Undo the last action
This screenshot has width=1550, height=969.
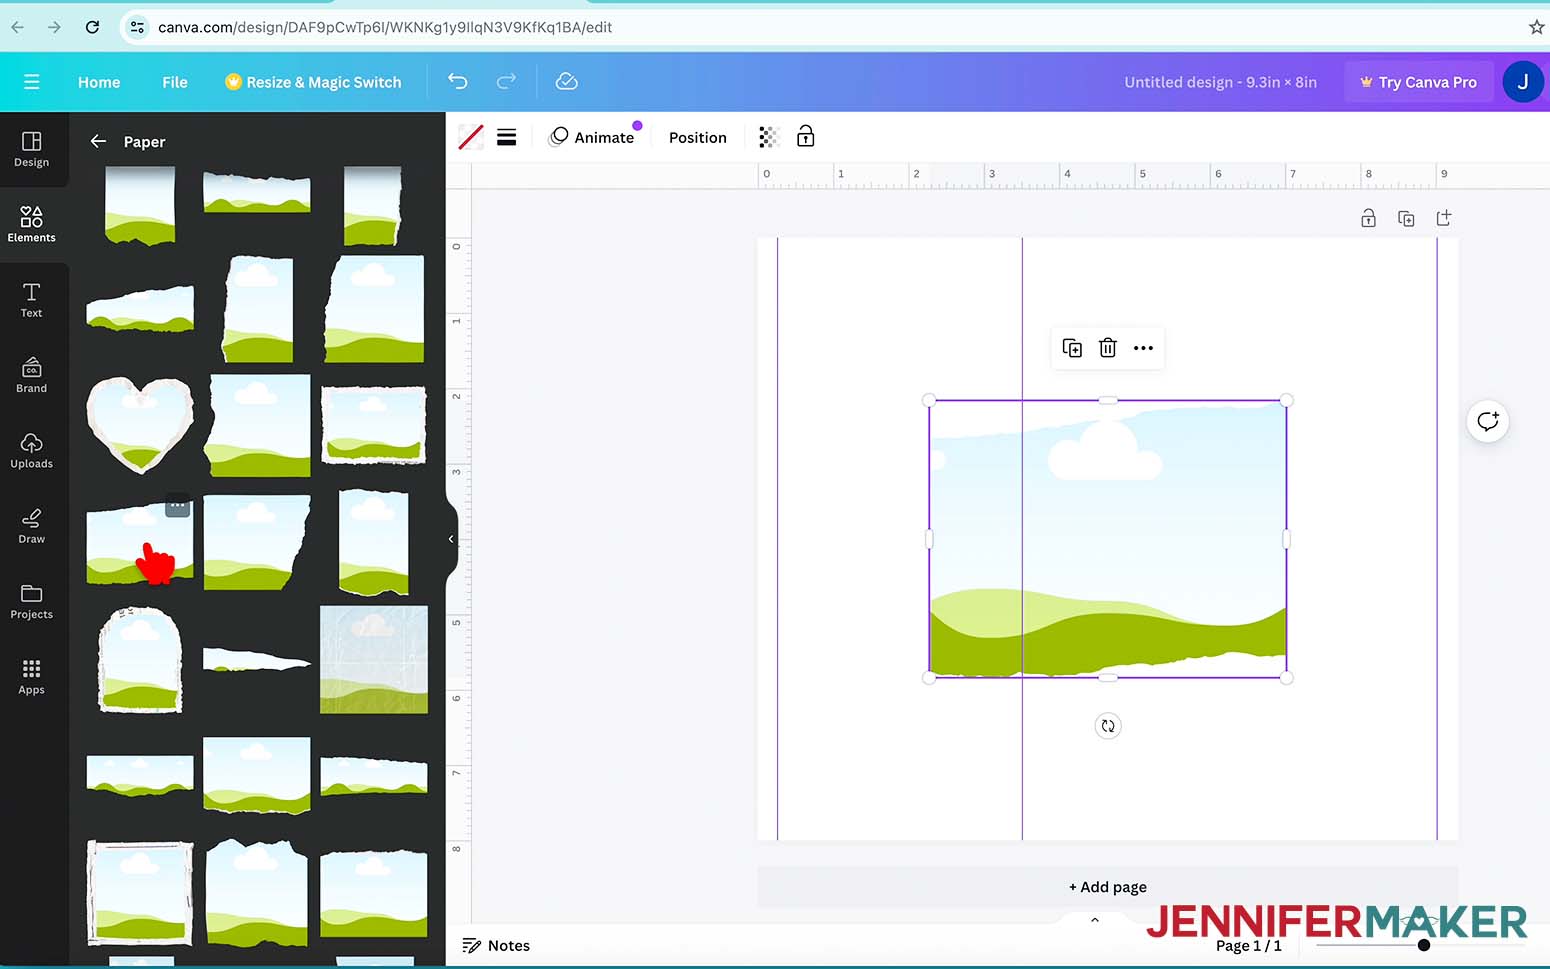[x=457, y=82]
